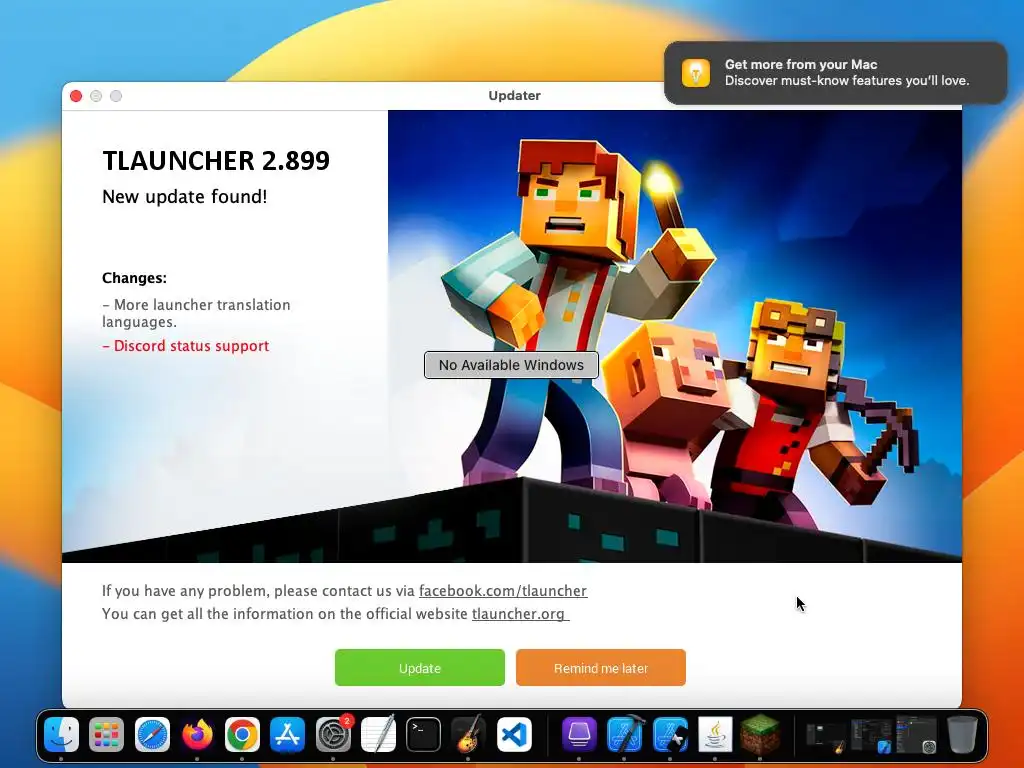Restore the minimized window with Settings badge
The image size is (1024, 768).
pyautogui.click(x=917, y=735)
